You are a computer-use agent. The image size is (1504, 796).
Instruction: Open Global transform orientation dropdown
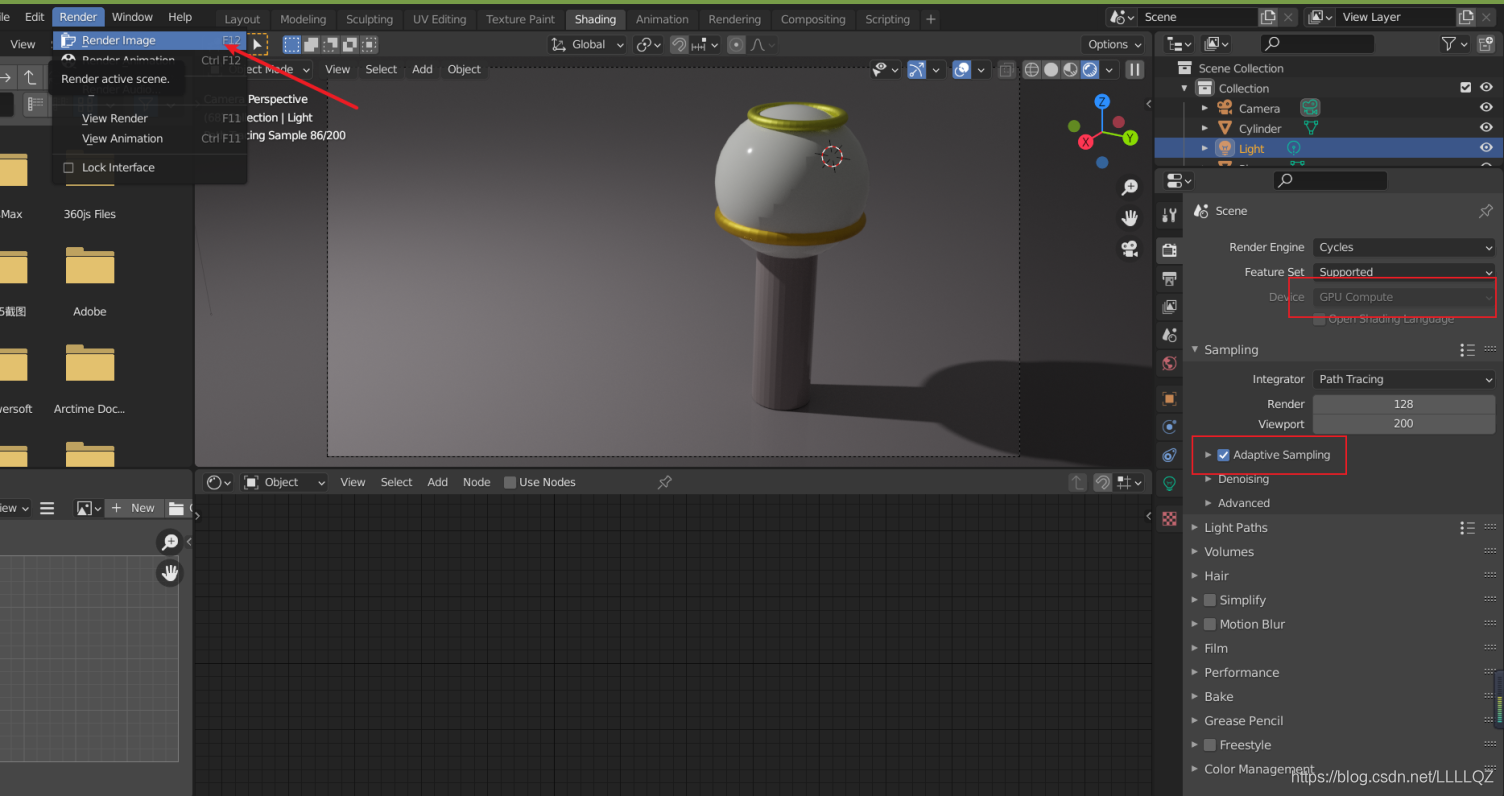588,44
